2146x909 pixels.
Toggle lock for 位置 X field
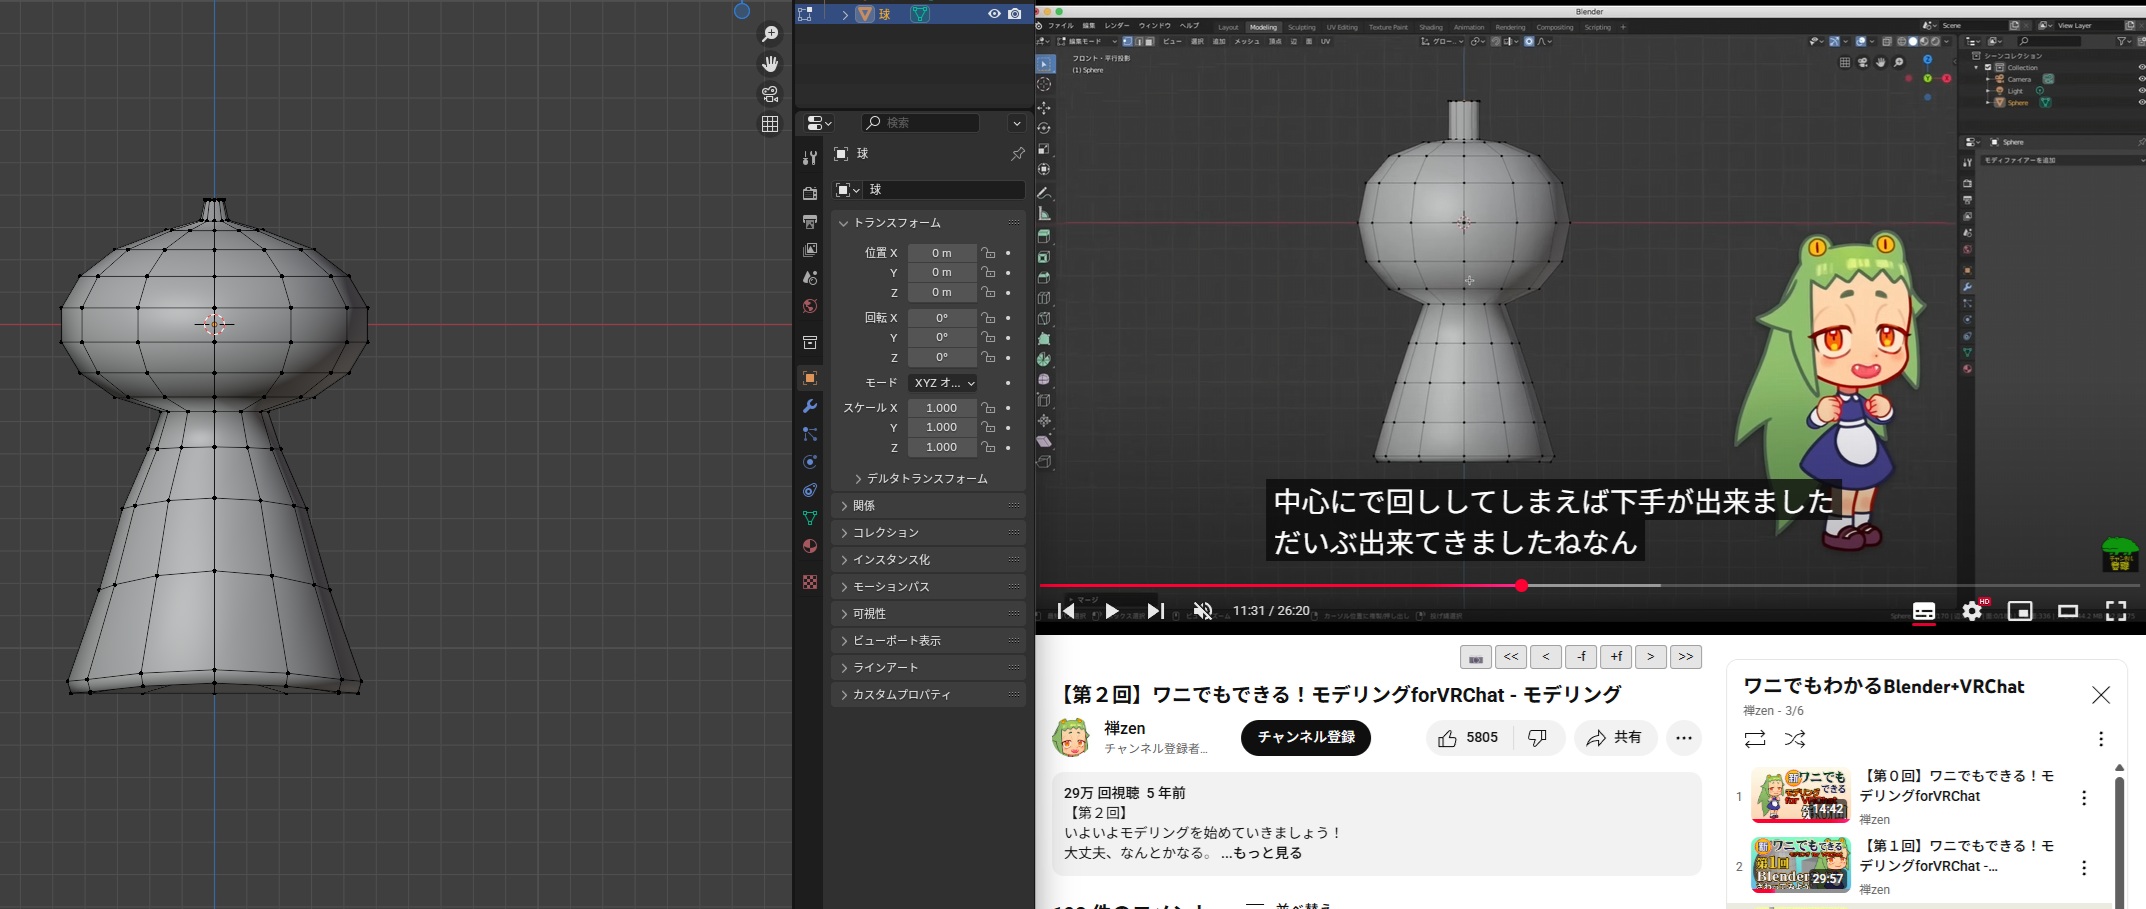[988, 253]
